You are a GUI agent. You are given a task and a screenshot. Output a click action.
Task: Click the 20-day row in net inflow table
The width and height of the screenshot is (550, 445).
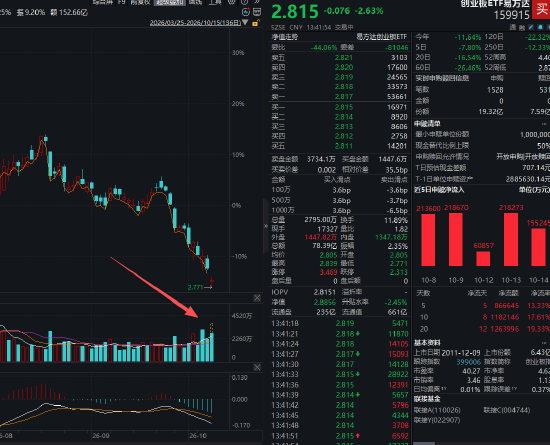coord(482,329)
